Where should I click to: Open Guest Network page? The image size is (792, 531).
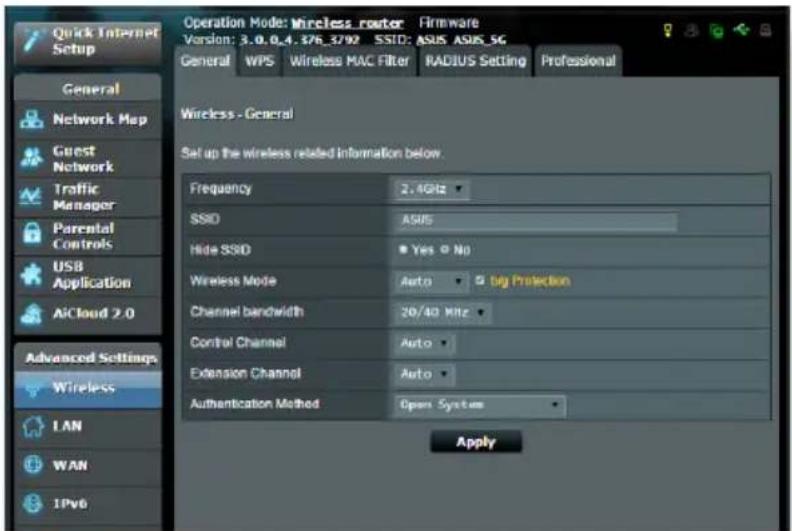coord(88,158)
